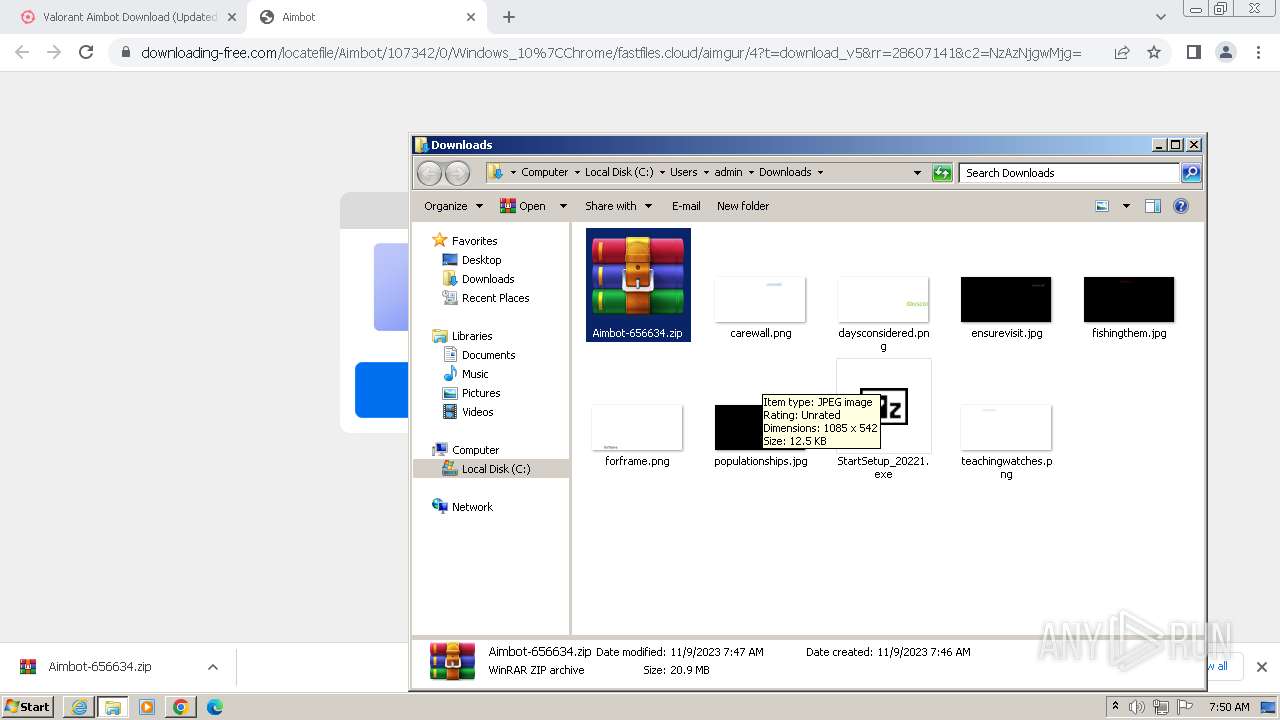Select the carewall.png thumbnail
Screen dimensions: 1280x720
(760, 299)
